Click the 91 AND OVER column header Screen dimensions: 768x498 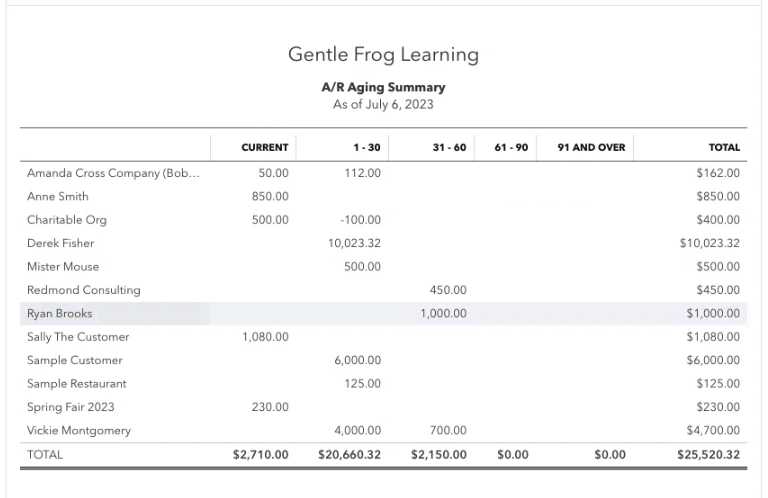(591, 147)
